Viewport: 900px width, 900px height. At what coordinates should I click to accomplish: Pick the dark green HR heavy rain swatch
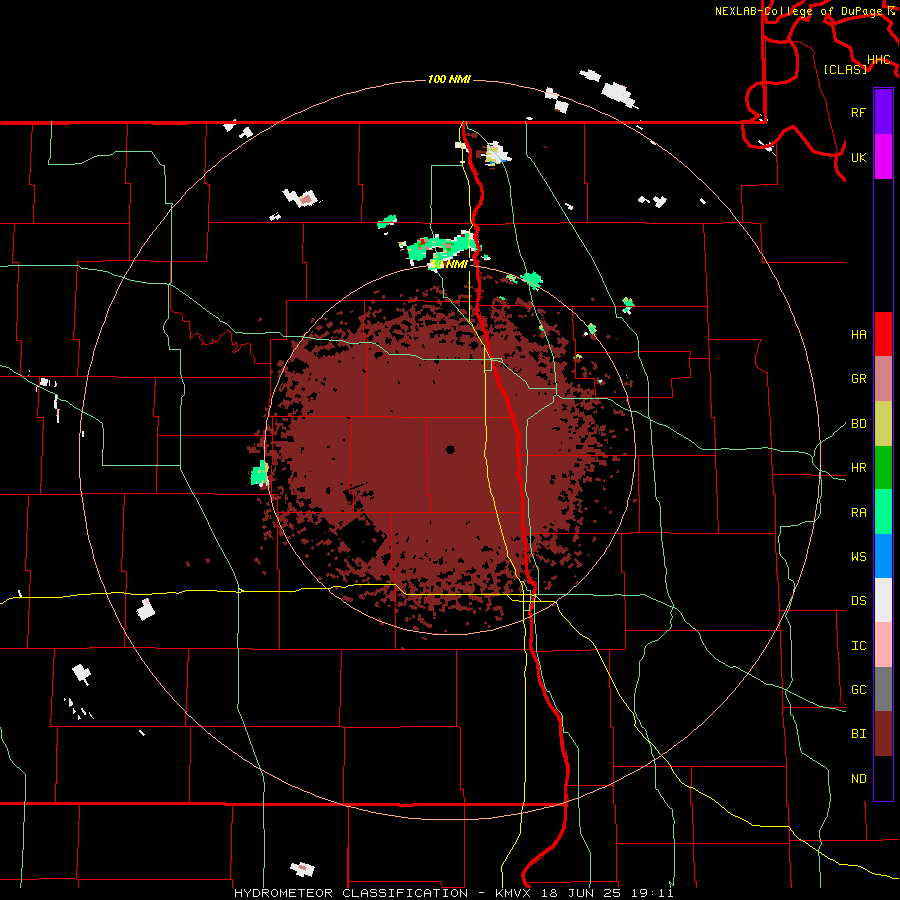[883, 468]
